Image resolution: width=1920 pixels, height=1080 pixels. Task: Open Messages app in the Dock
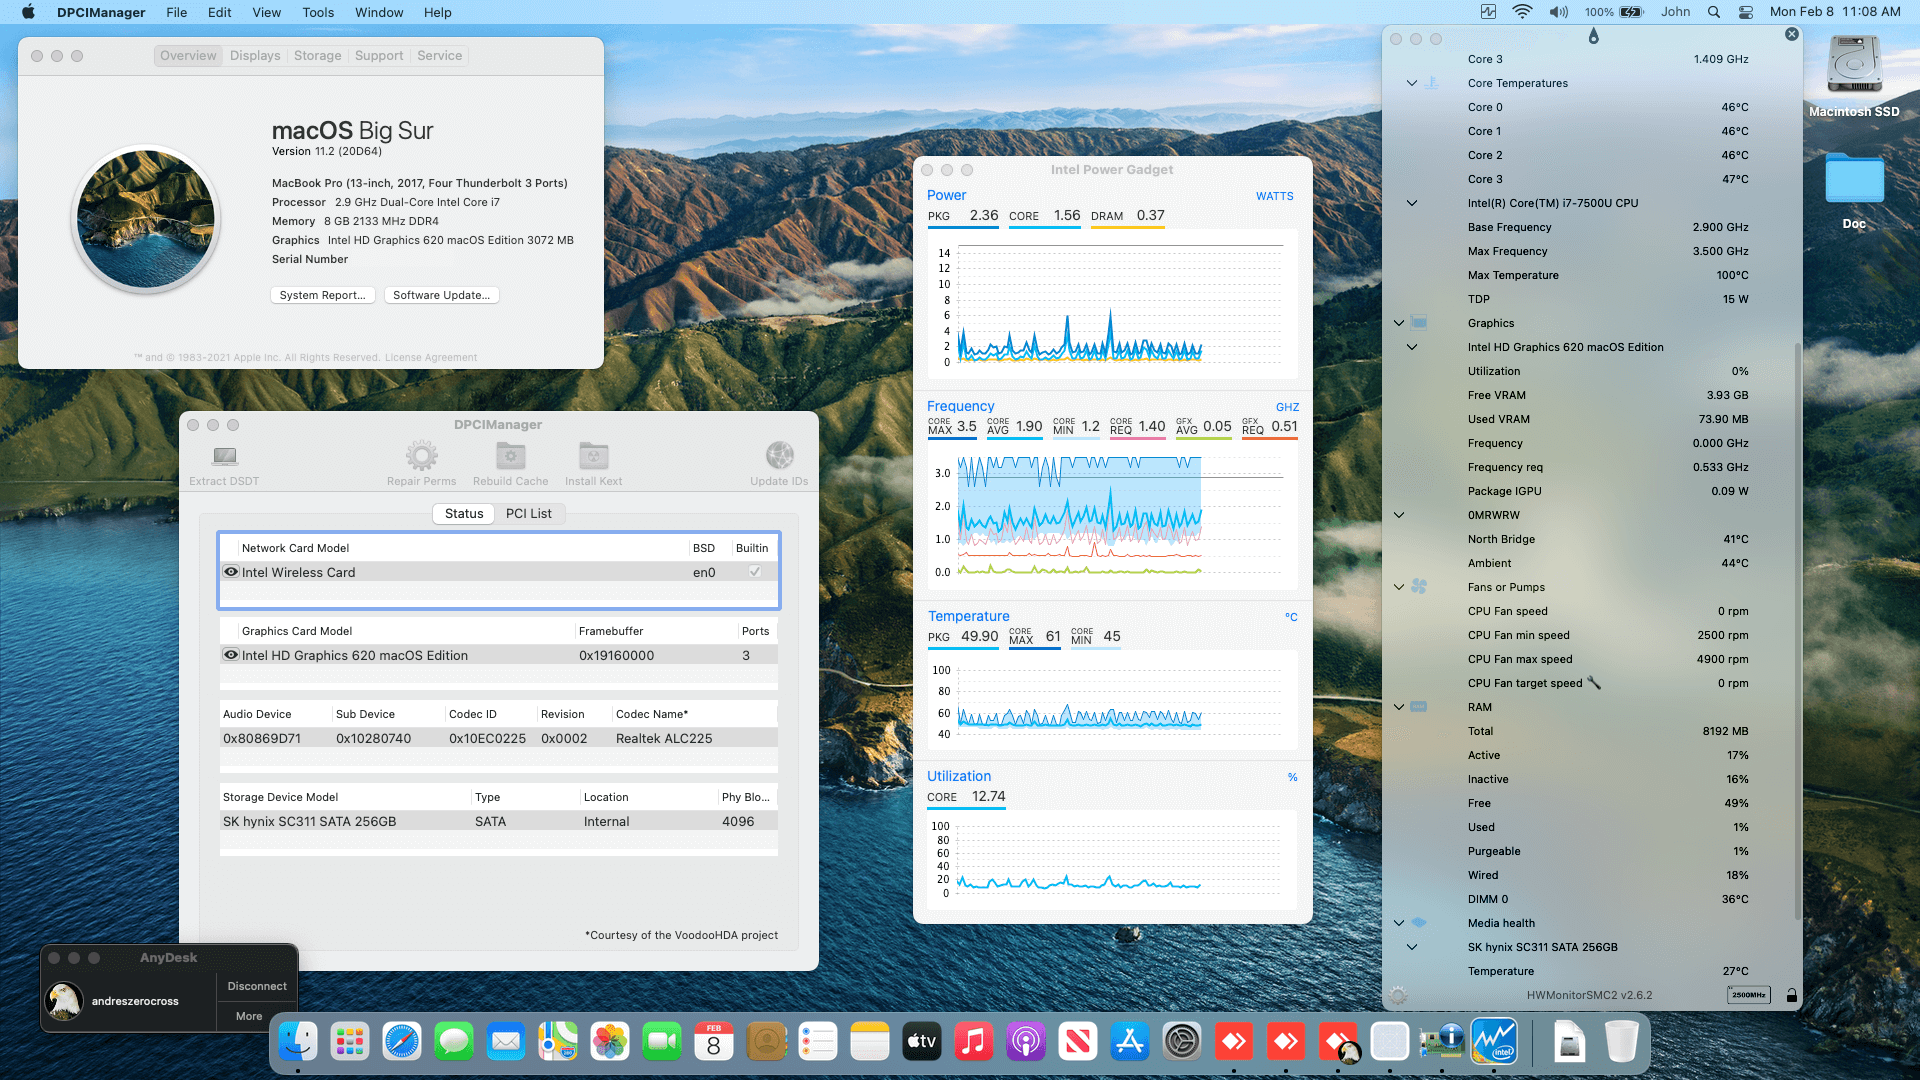point(454,1042)
